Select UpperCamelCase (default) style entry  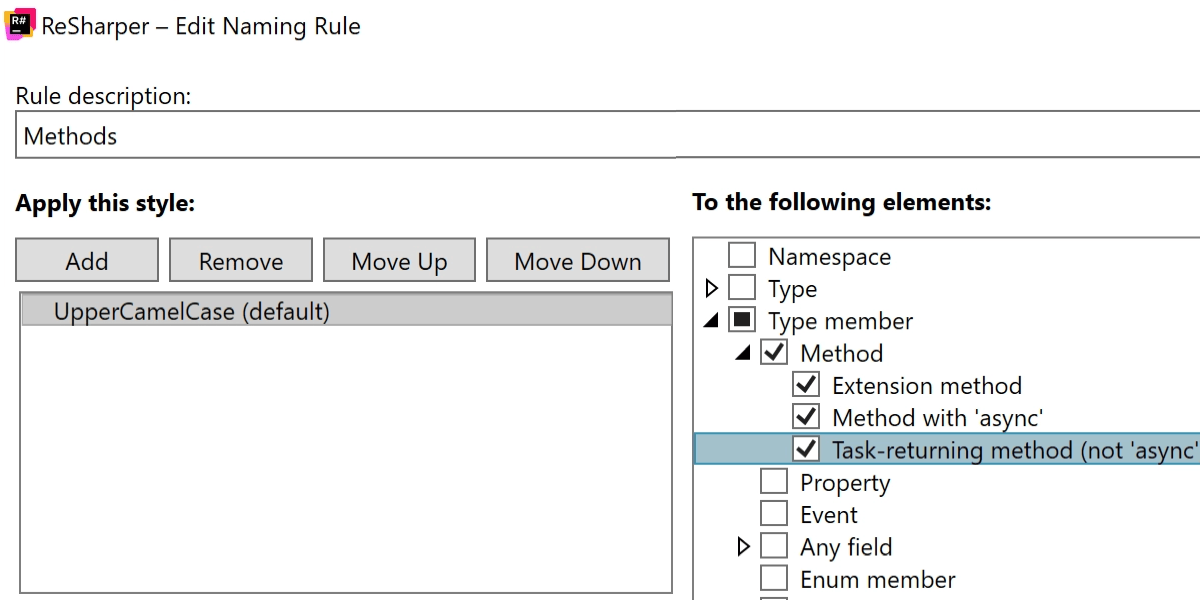click(x=192, y=311)
